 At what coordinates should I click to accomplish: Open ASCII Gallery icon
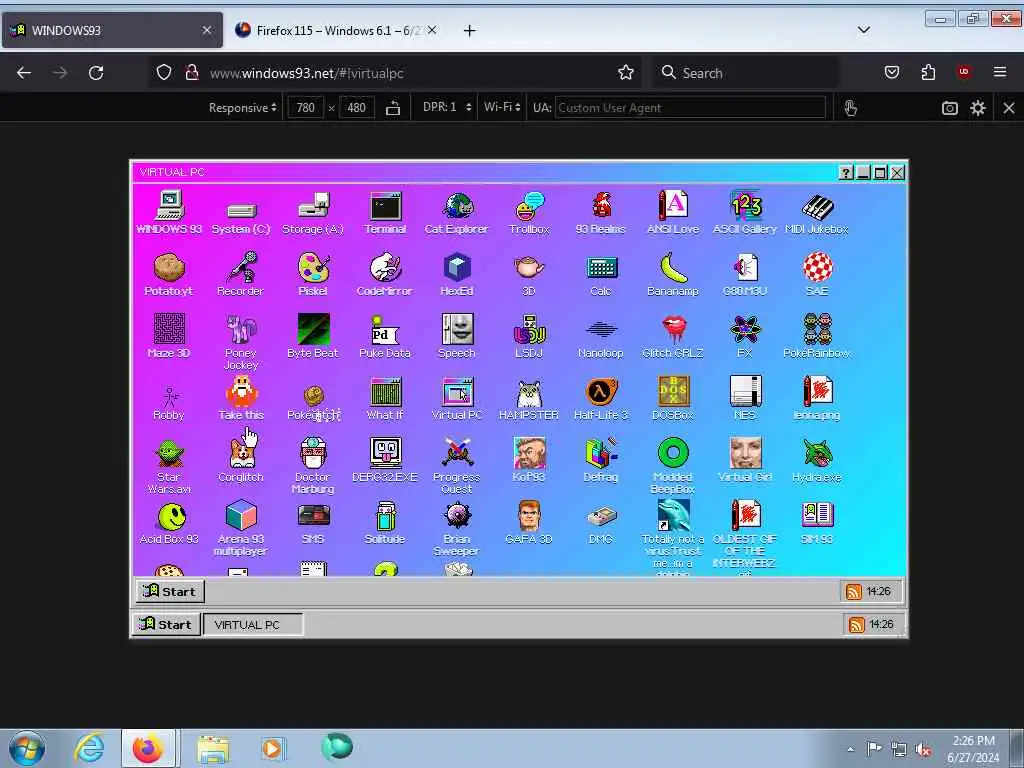tap(745, 213)
